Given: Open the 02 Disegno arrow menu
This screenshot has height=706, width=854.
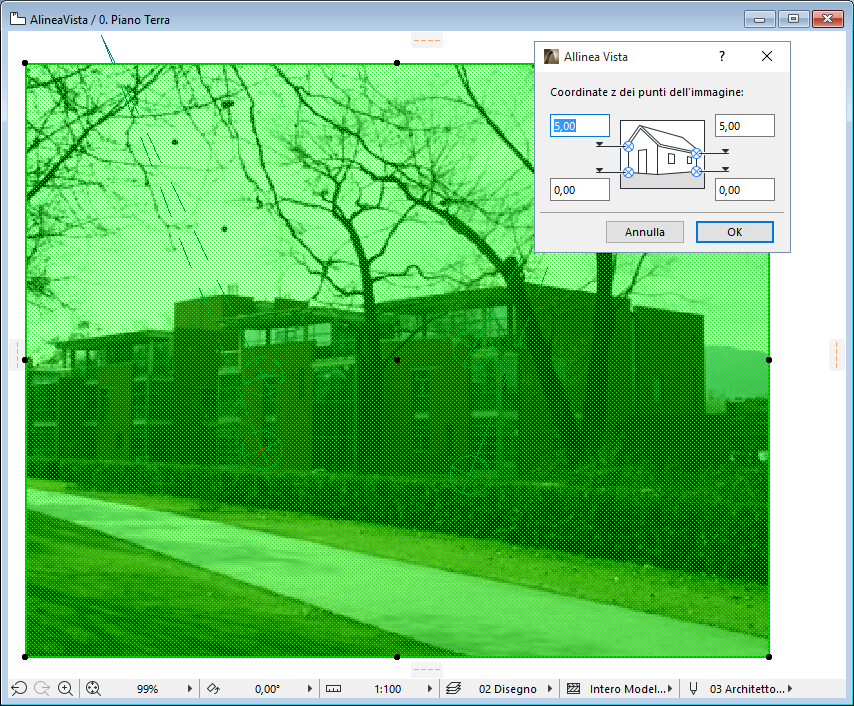Looking at the screenshot, I should tap(550, 689).
